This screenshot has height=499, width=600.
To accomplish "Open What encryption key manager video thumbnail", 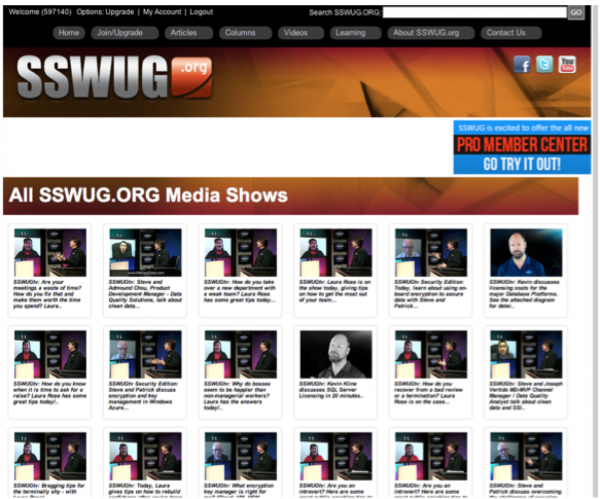I will [x=241, y=456].
